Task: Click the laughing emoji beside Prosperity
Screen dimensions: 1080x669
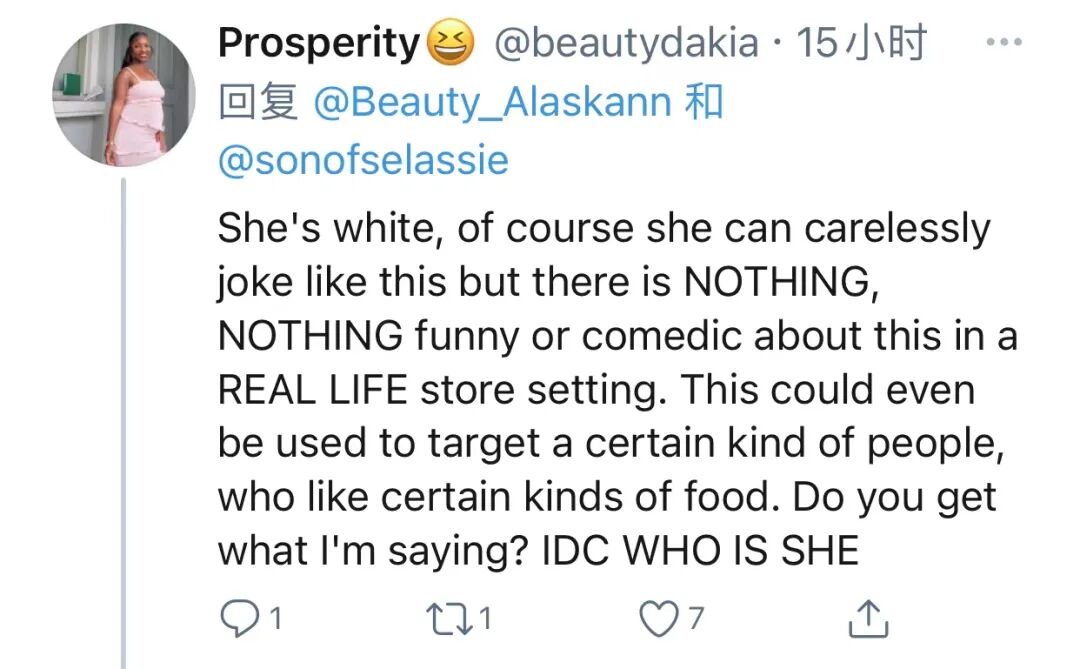Action: click(x=449, y=44)
